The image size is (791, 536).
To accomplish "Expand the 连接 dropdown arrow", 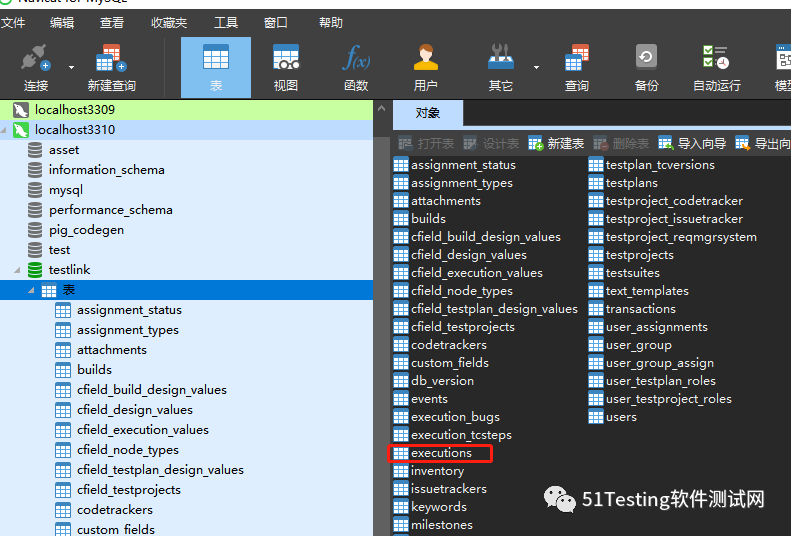I will 71,67.
